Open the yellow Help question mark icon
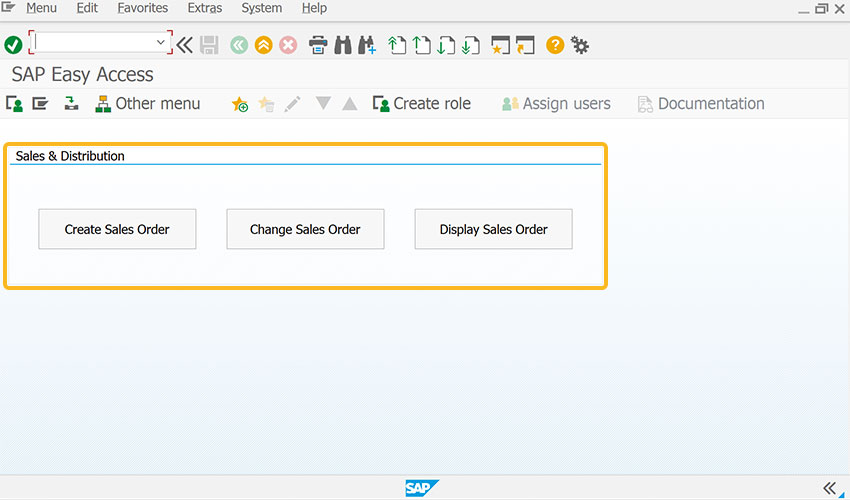Viewport: 850px width, 500px height. click(555, 45)
